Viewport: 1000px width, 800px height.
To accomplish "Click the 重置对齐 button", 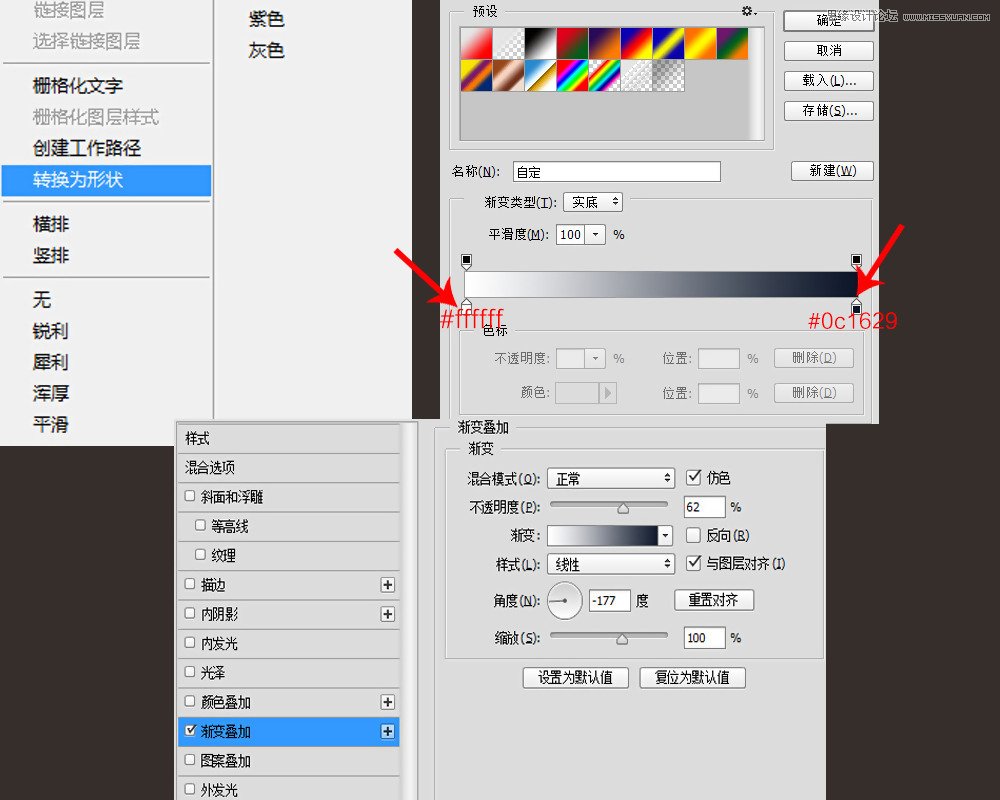I will (x=712, y=600).
